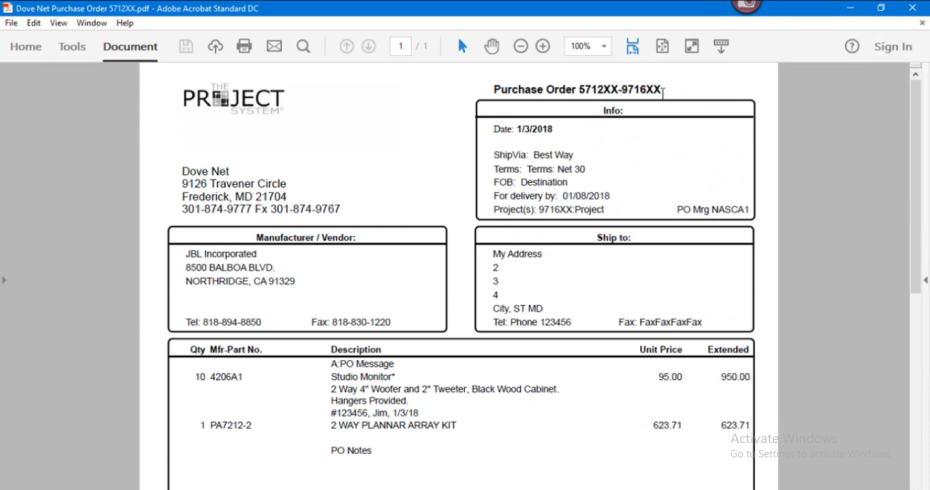Click the vendor Tel: 818-894-8850
The width and height of the screenshot is (930, 490).
tap(223, 323)
